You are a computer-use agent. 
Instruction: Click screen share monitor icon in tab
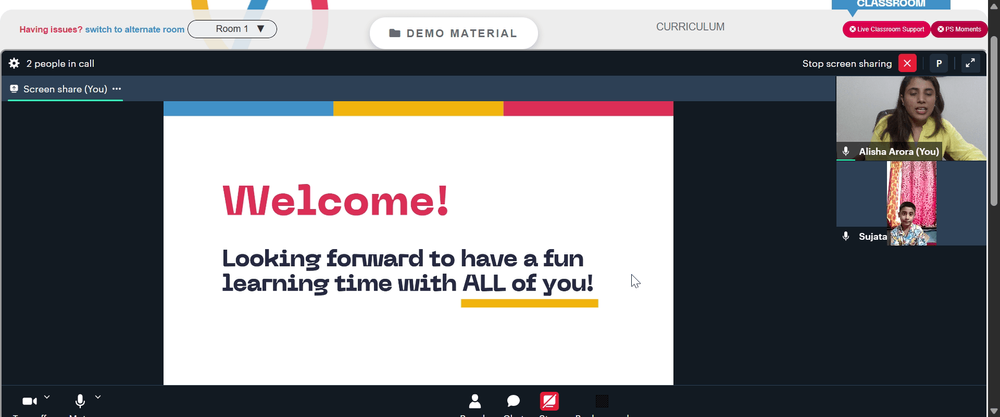14,89
